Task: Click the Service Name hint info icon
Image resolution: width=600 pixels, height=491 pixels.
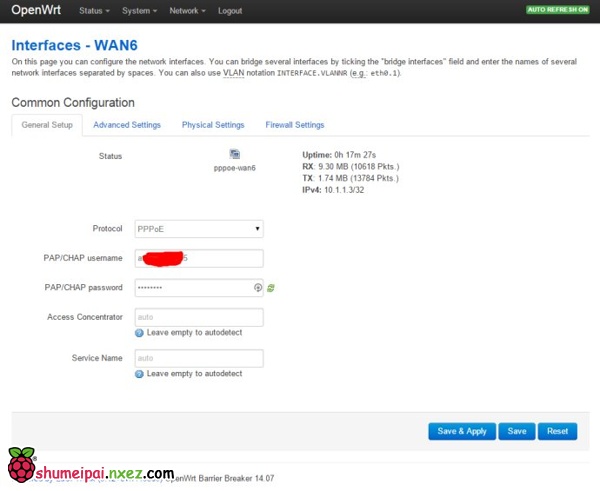Action: point(139,373)
